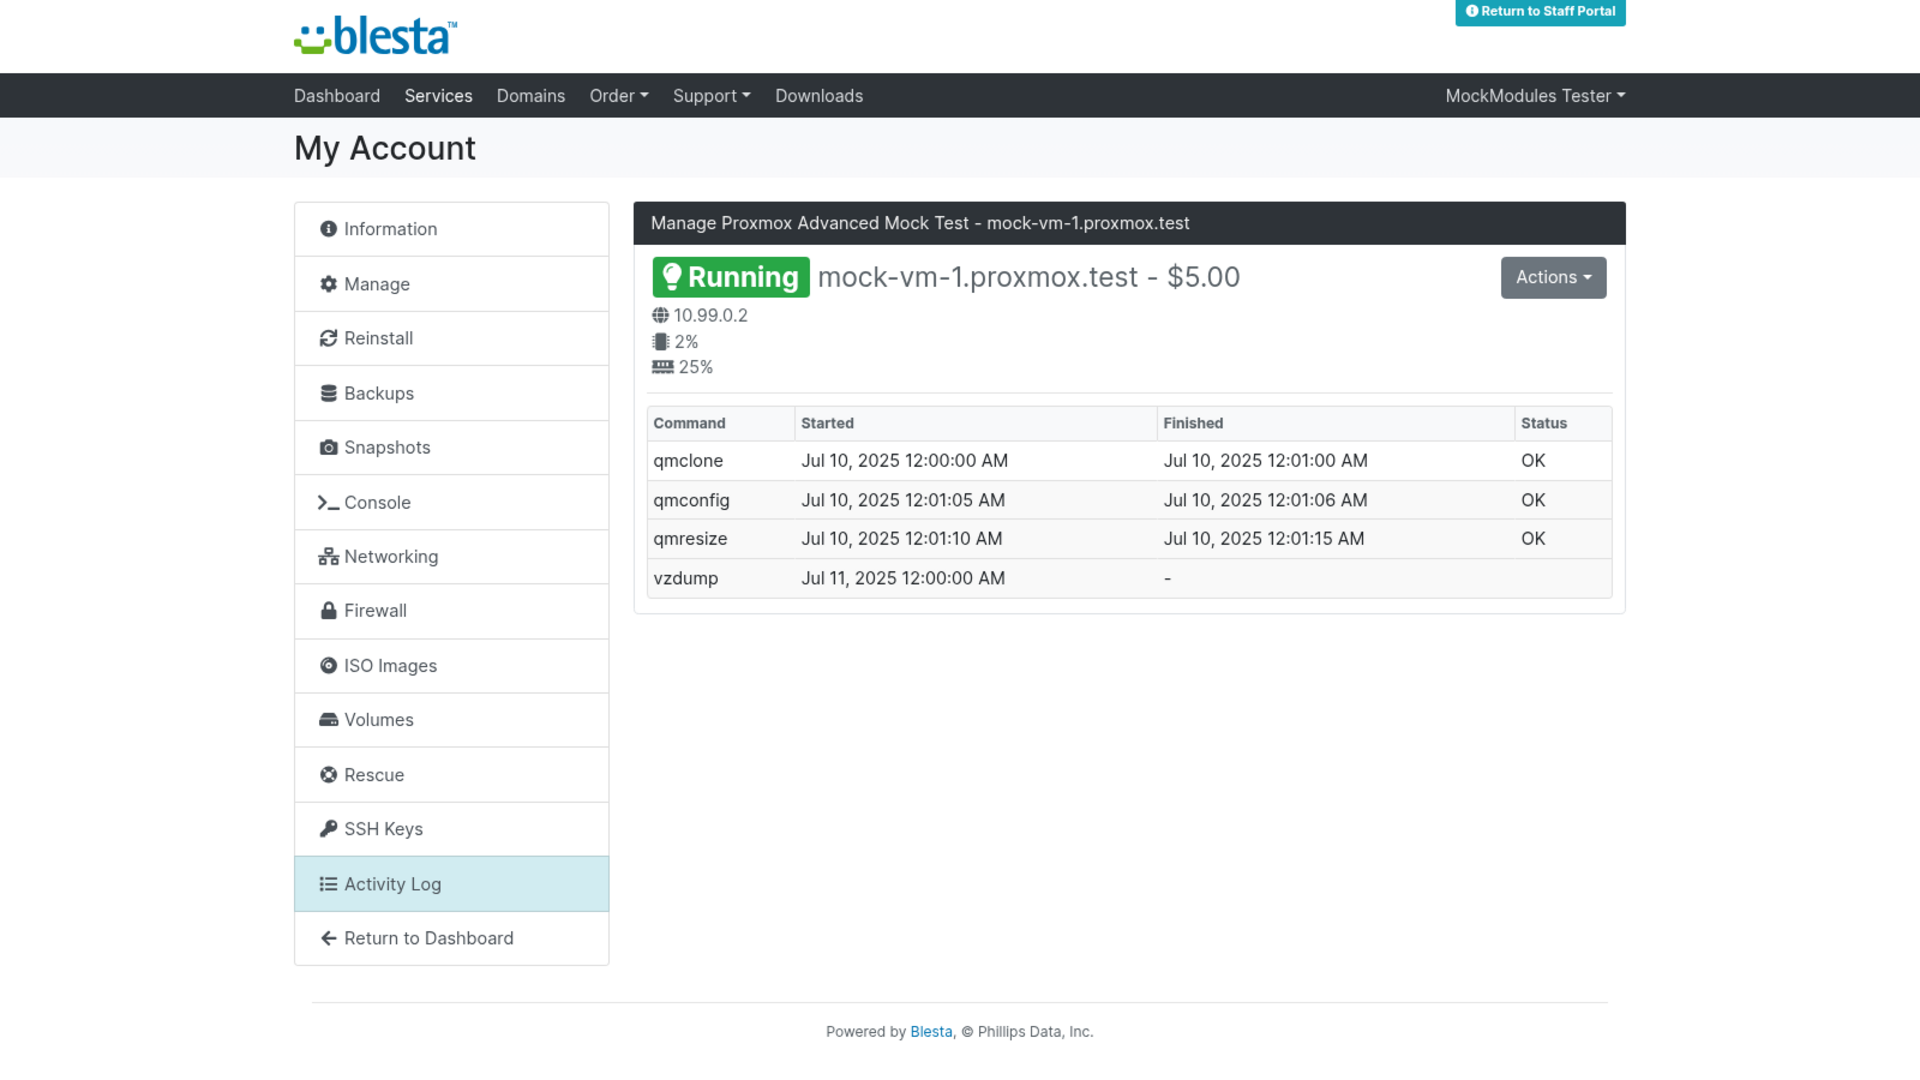The height and width of the screenshot is (1080, 1920).
Task: Click the Reinstall refresh icon
Action: coord(328,338)
